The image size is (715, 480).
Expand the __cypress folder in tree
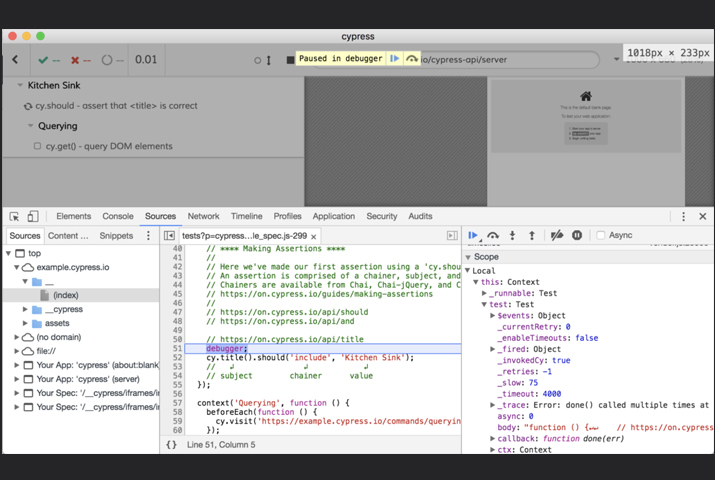tap(26, 310)
